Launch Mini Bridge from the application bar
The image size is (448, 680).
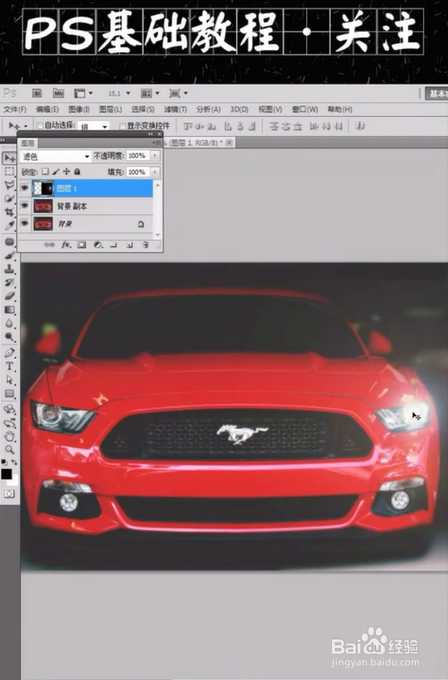[58, 93]
